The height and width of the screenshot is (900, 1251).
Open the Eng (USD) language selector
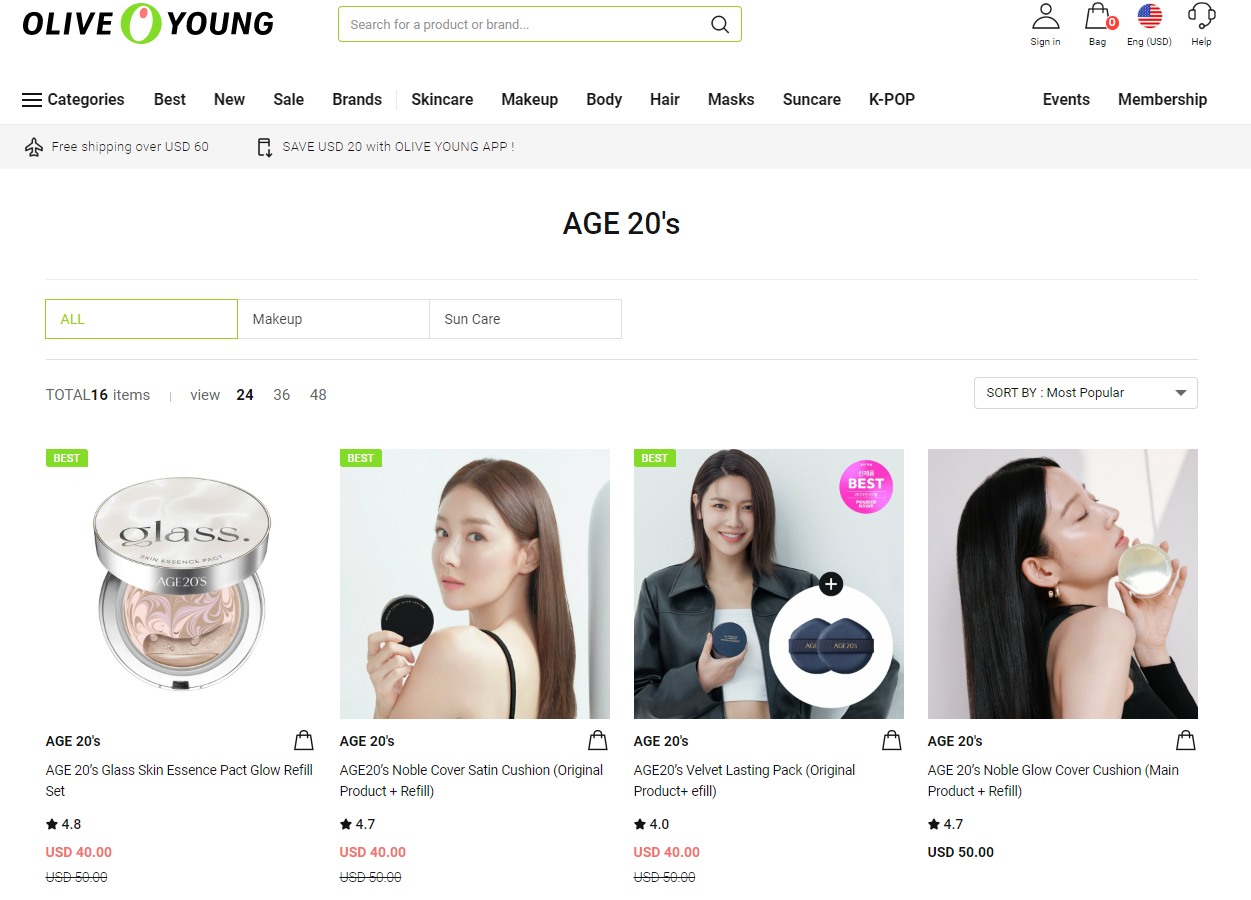click(1150, 25)
